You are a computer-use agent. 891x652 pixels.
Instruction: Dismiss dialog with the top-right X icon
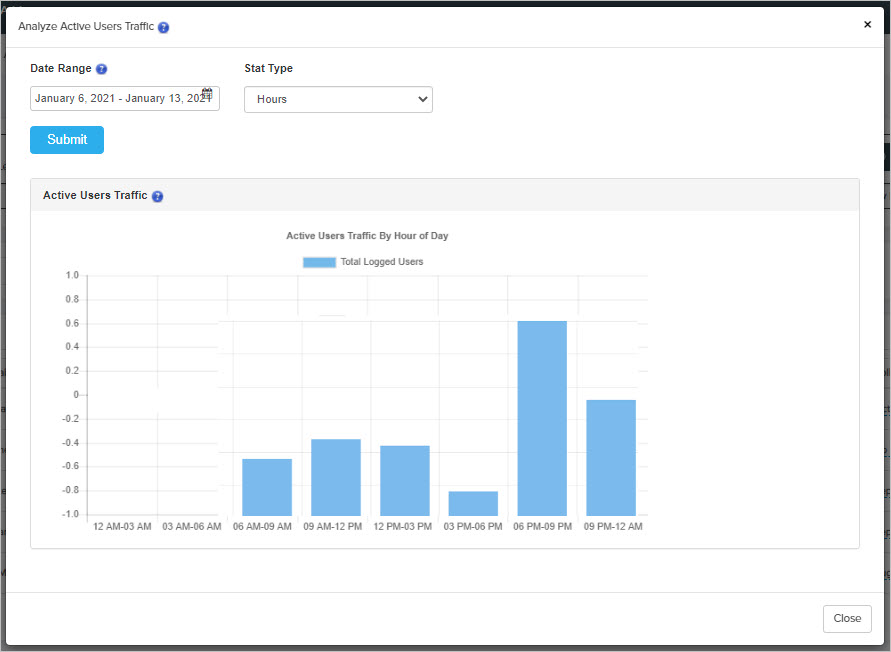[x=867, y=25]
